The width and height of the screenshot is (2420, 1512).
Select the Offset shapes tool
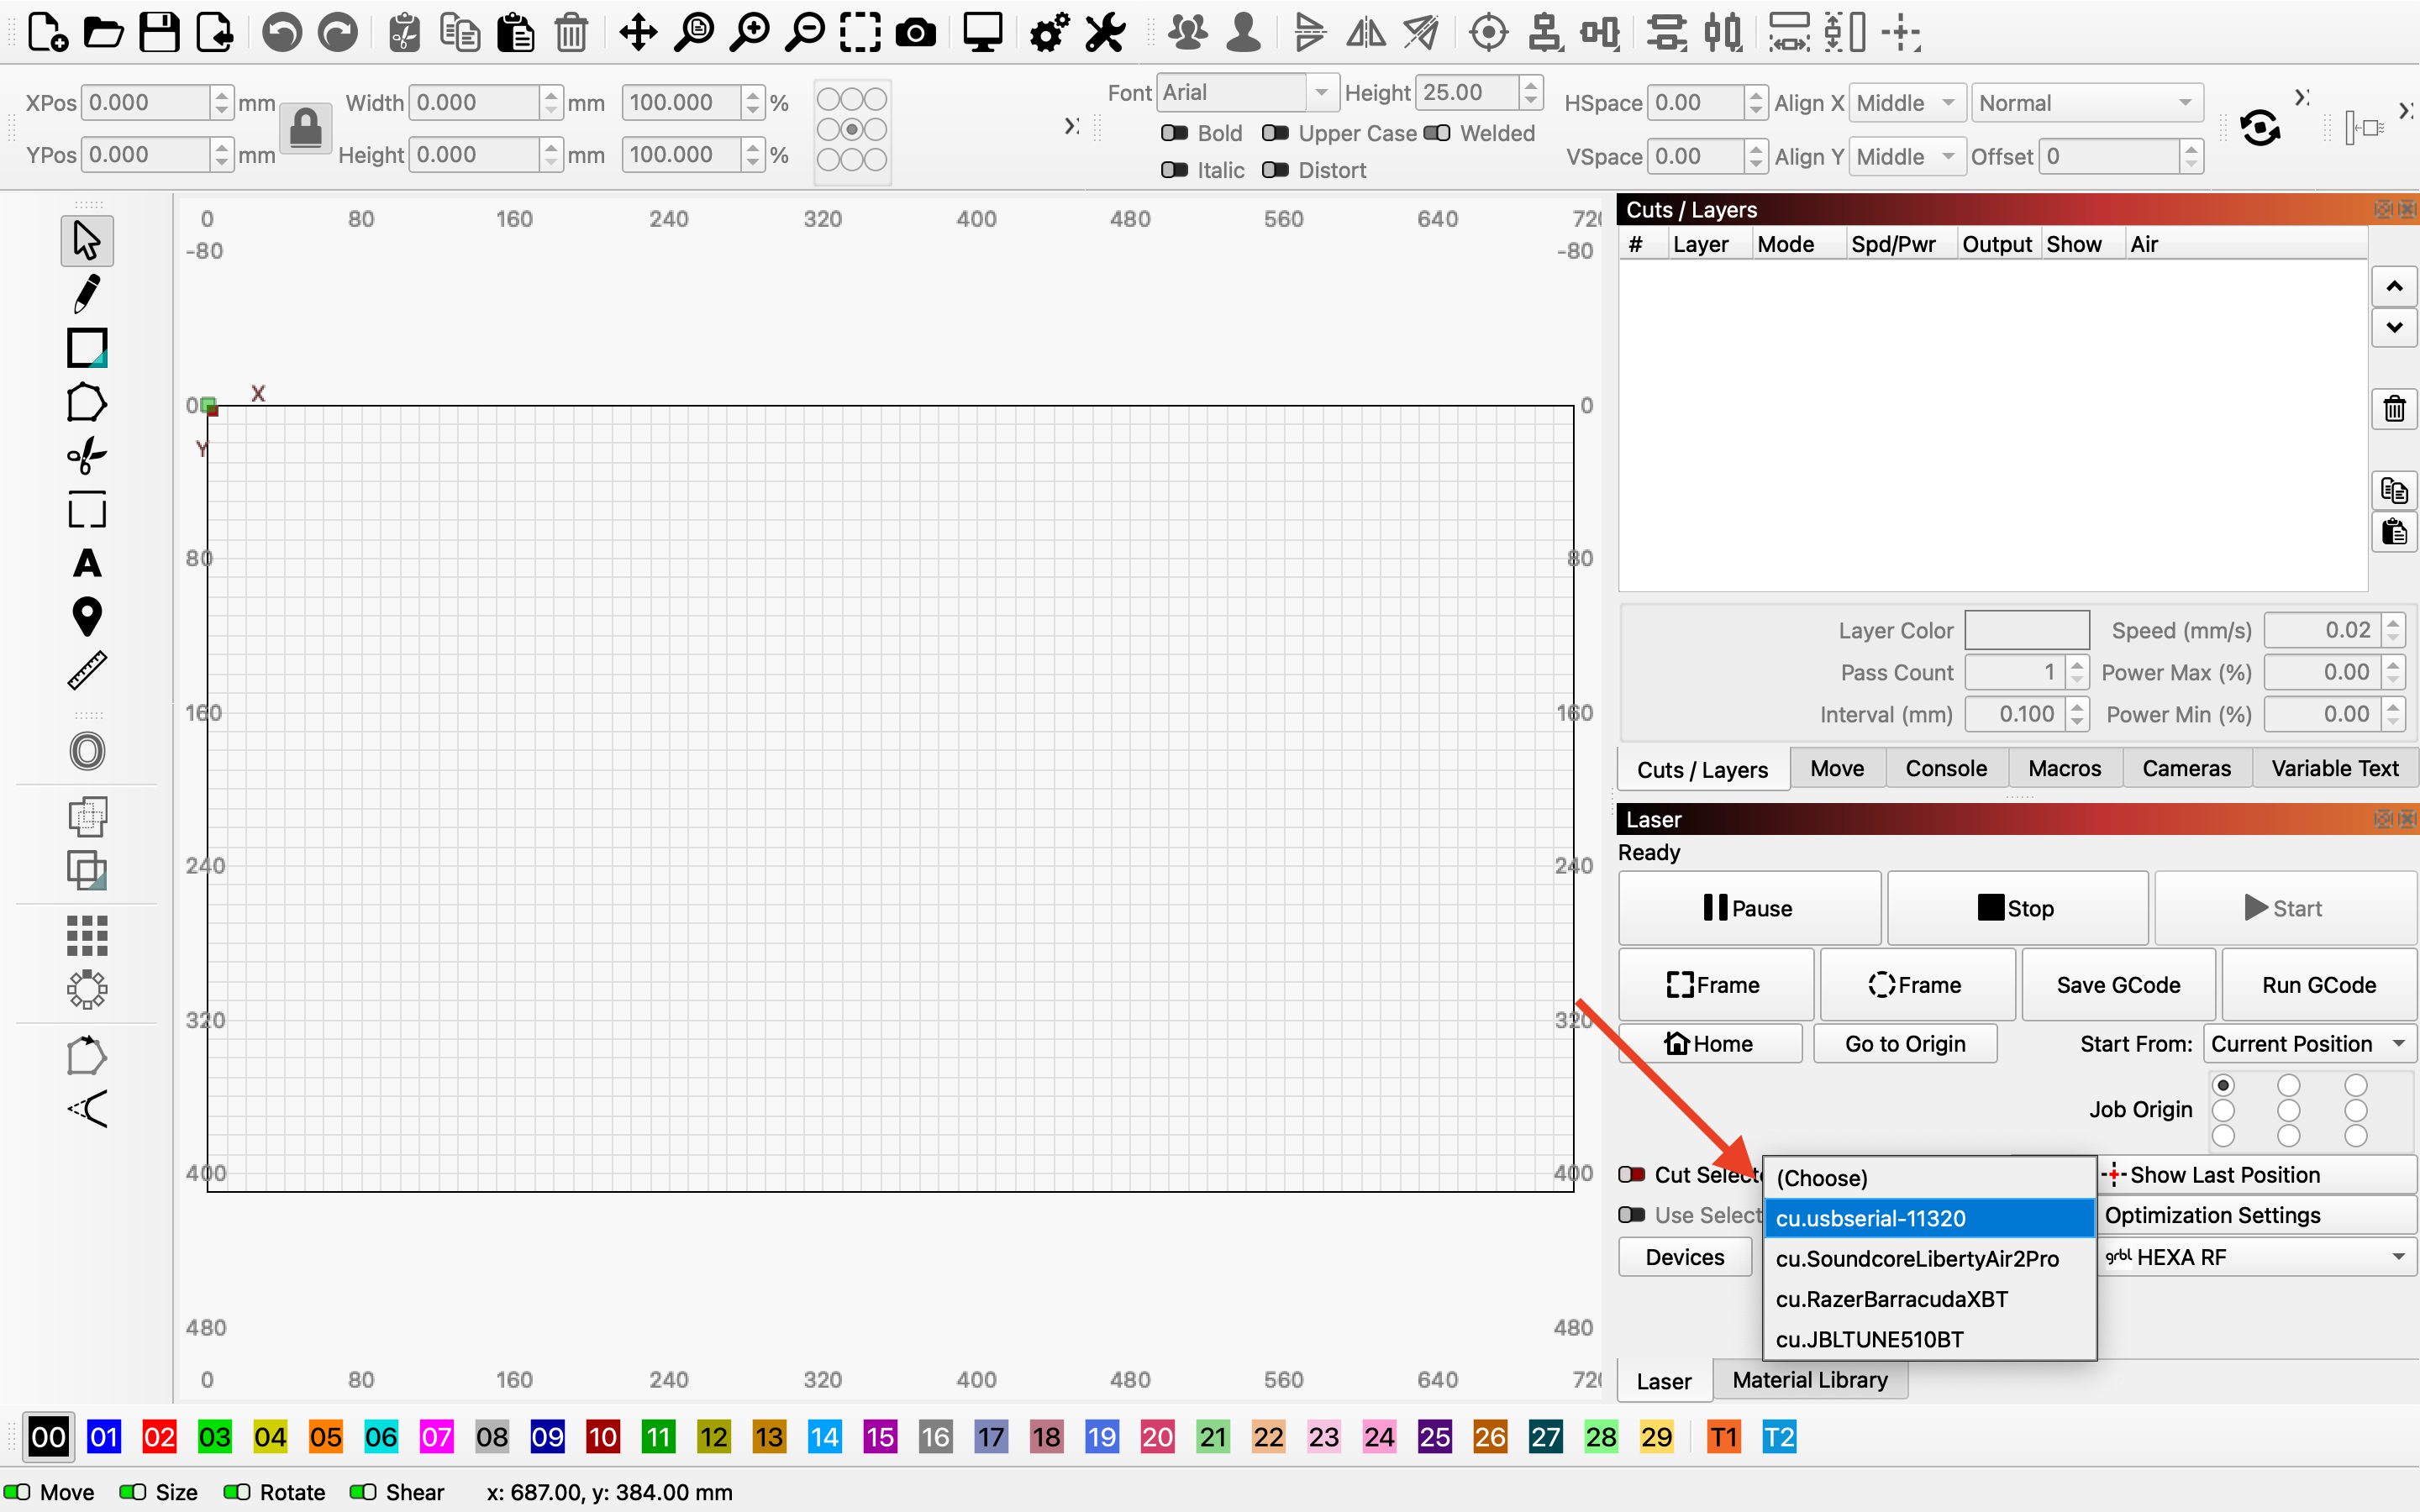[87, 751]
